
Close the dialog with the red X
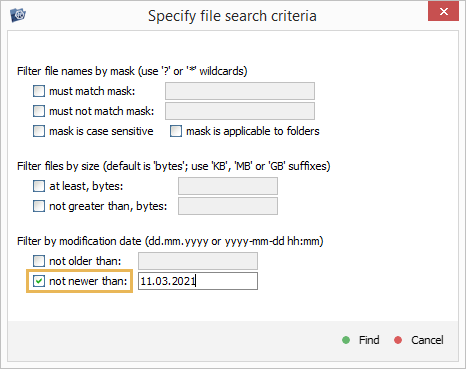[443, 11]
